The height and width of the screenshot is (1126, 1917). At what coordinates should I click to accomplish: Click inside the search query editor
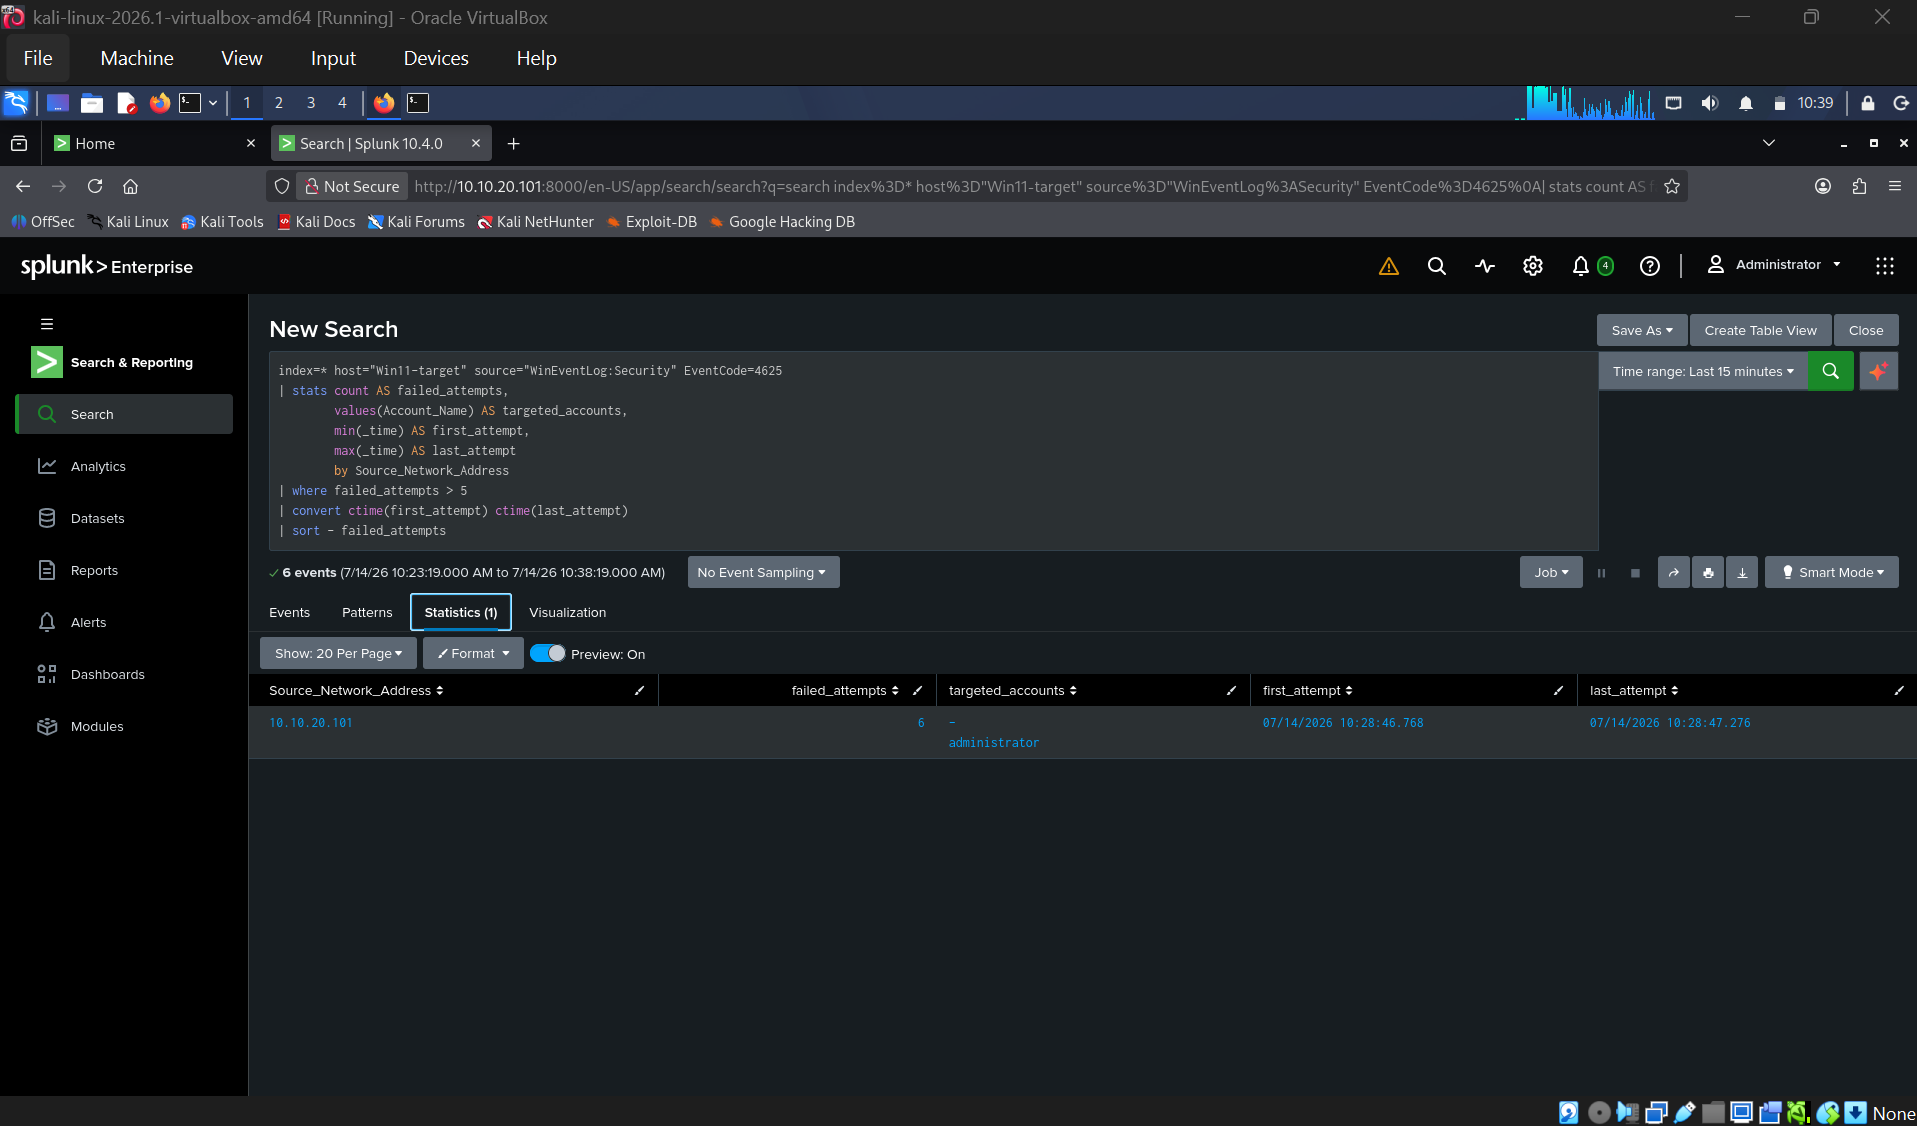pyautogui.click(x=933, y=450)
